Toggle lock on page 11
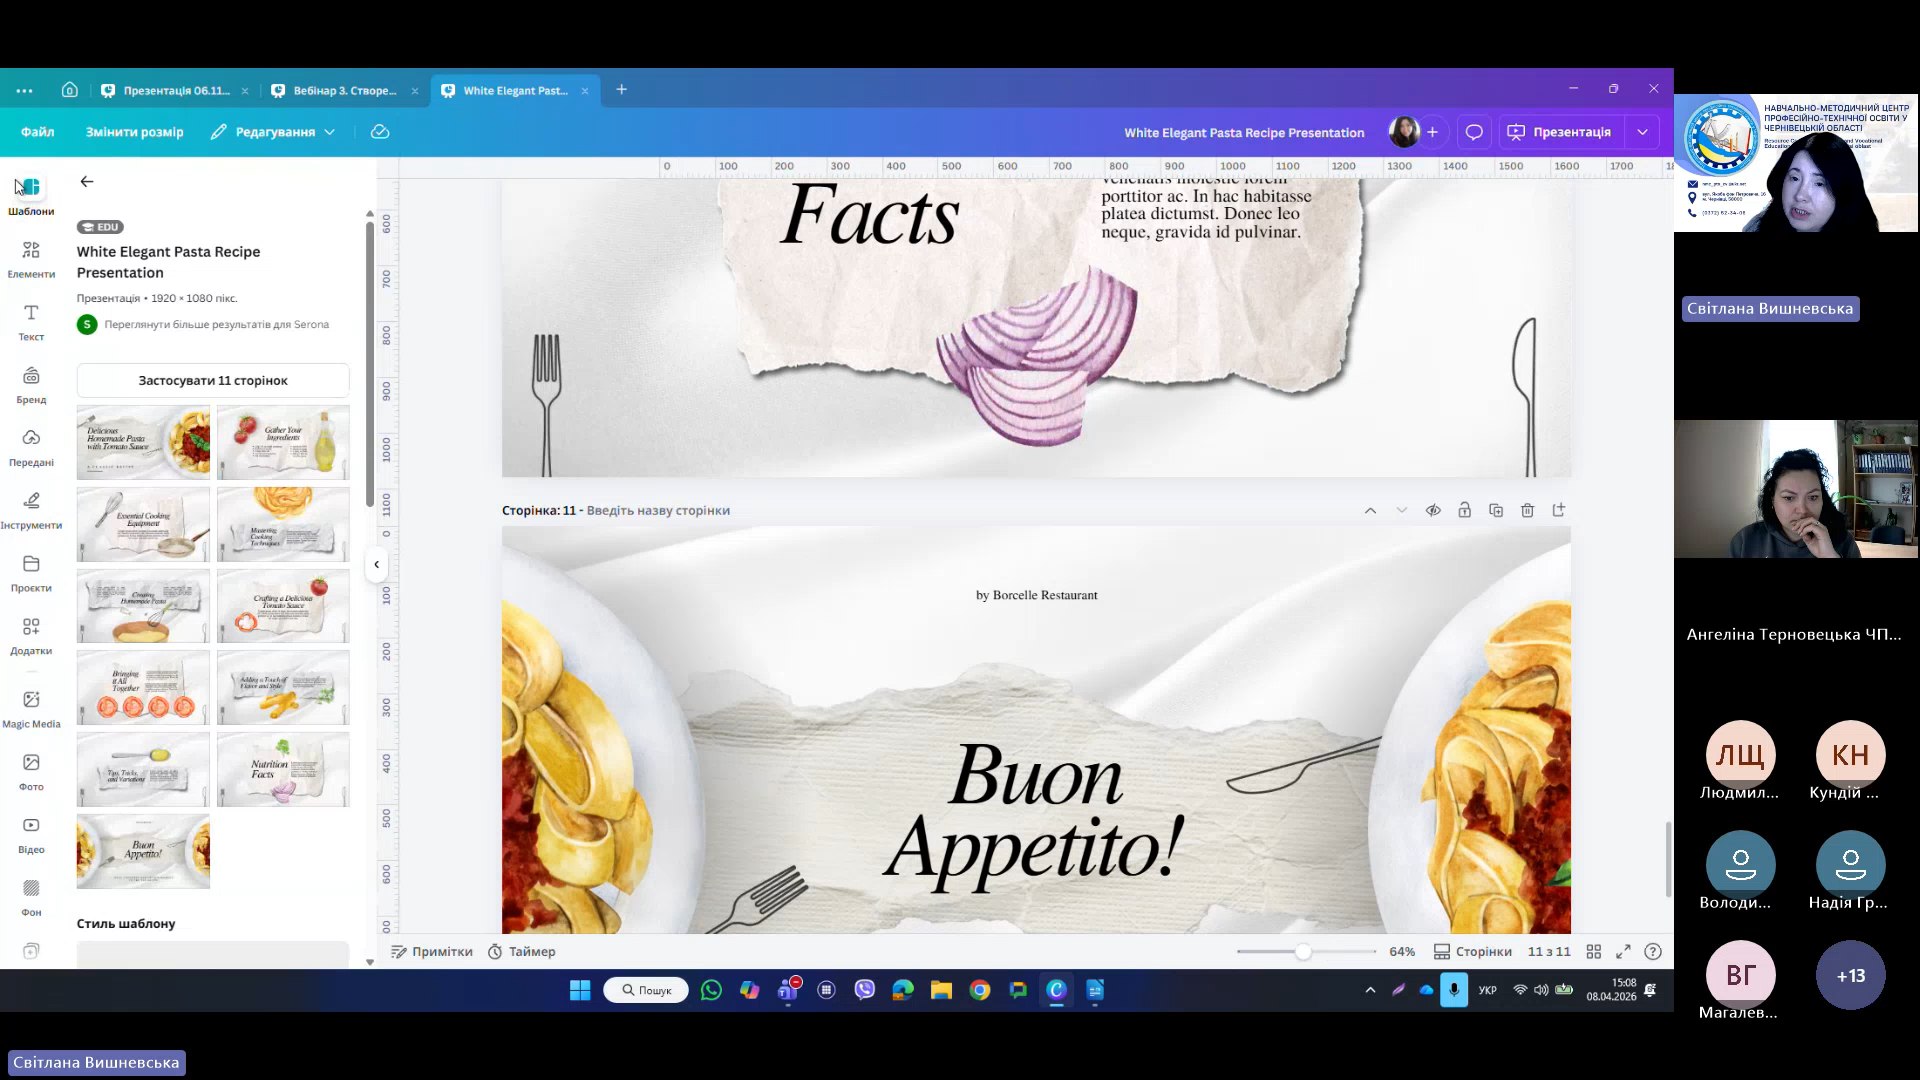Viewport: 1920px width, 1080px height. click(1464, 510)
